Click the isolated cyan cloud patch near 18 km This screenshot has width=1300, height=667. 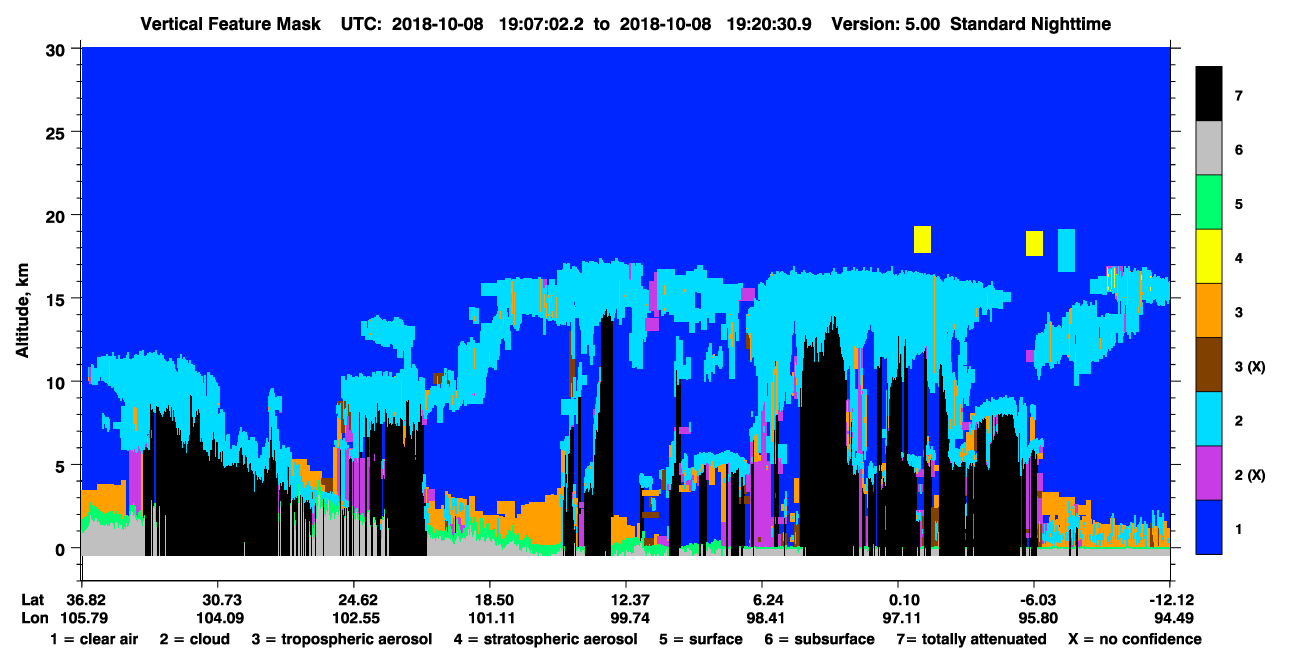pos(1066,250)
